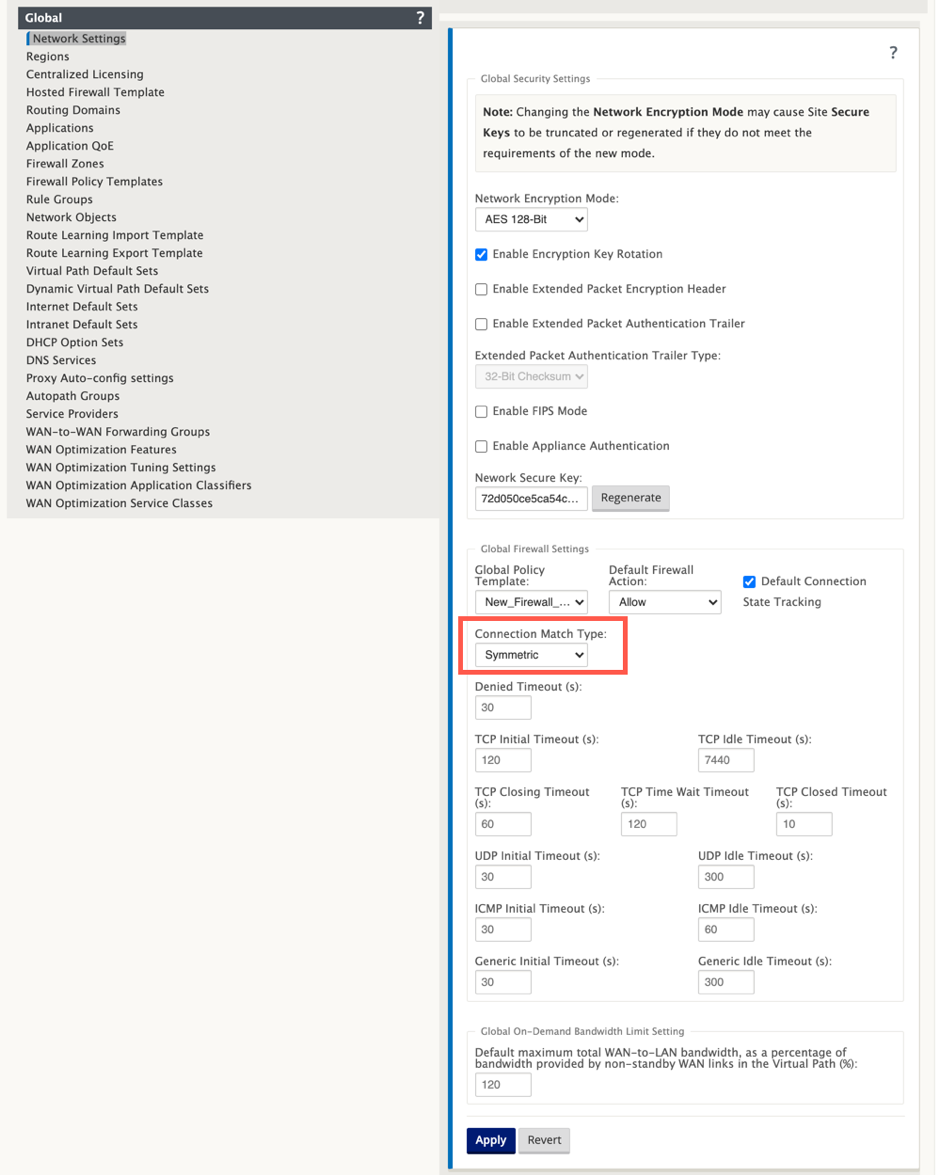Check Enable Extended Packet Authentication Trailer

click(481, 324)
